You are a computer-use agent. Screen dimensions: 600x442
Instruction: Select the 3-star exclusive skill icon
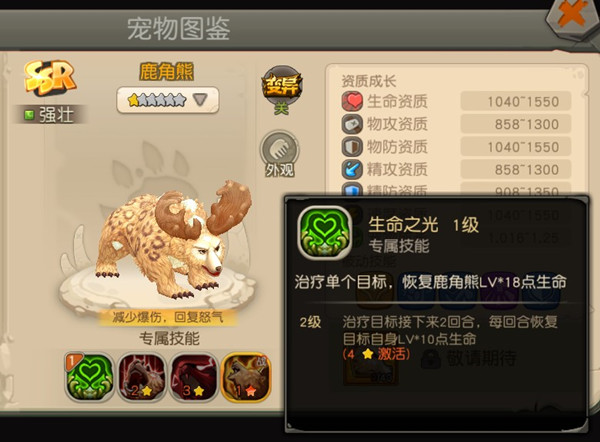(x=193, y=377)
